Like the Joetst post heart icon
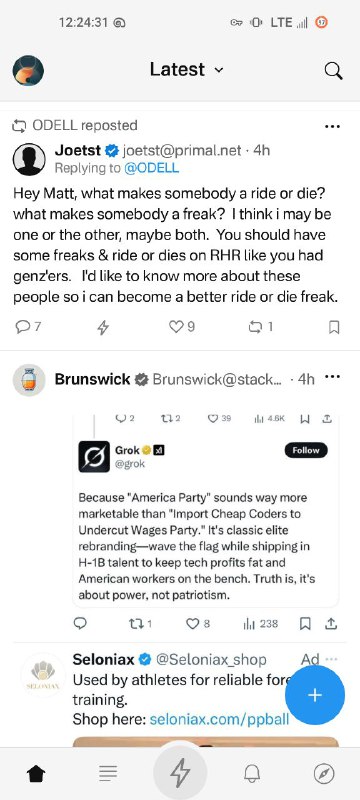This screenshot has width=360, height=800. point(182,327)
